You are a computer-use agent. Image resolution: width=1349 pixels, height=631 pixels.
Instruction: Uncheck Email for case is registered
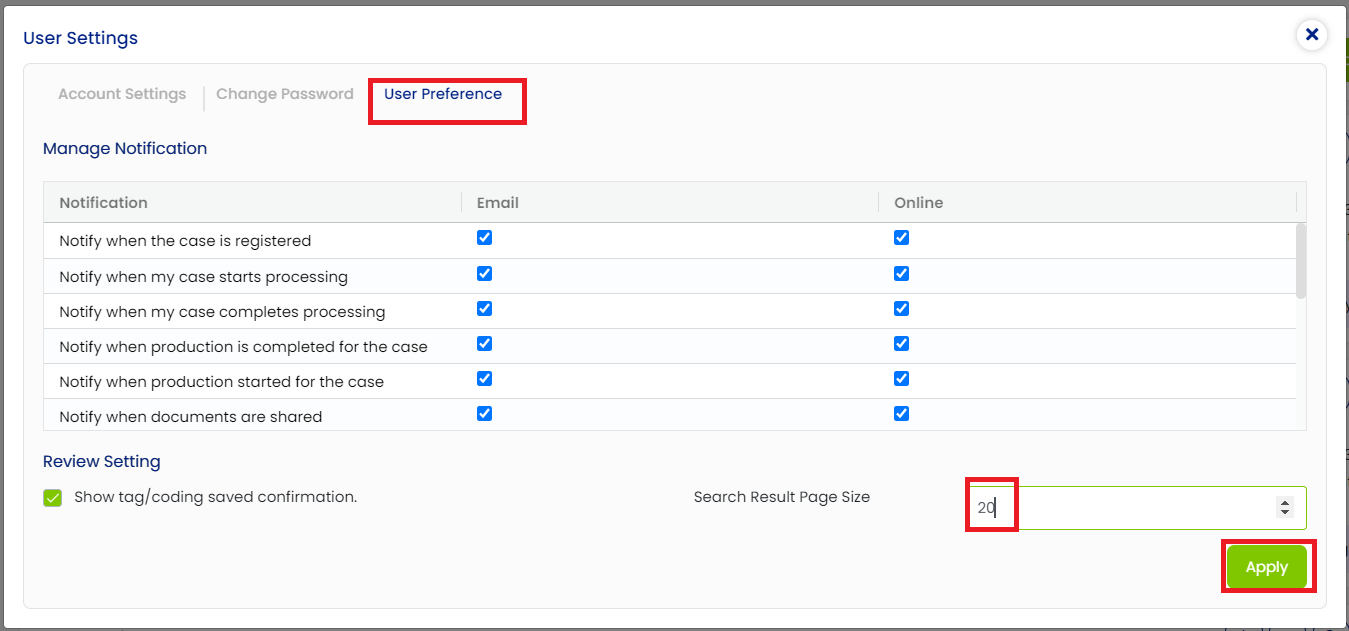(x=484, y=238)
